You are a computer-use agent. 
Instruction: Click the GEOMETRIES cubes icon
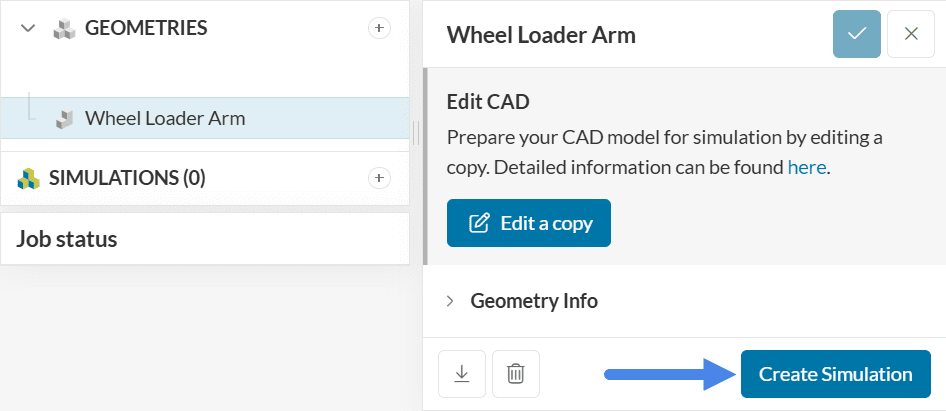pyautogui.click(x=65, y=28)
